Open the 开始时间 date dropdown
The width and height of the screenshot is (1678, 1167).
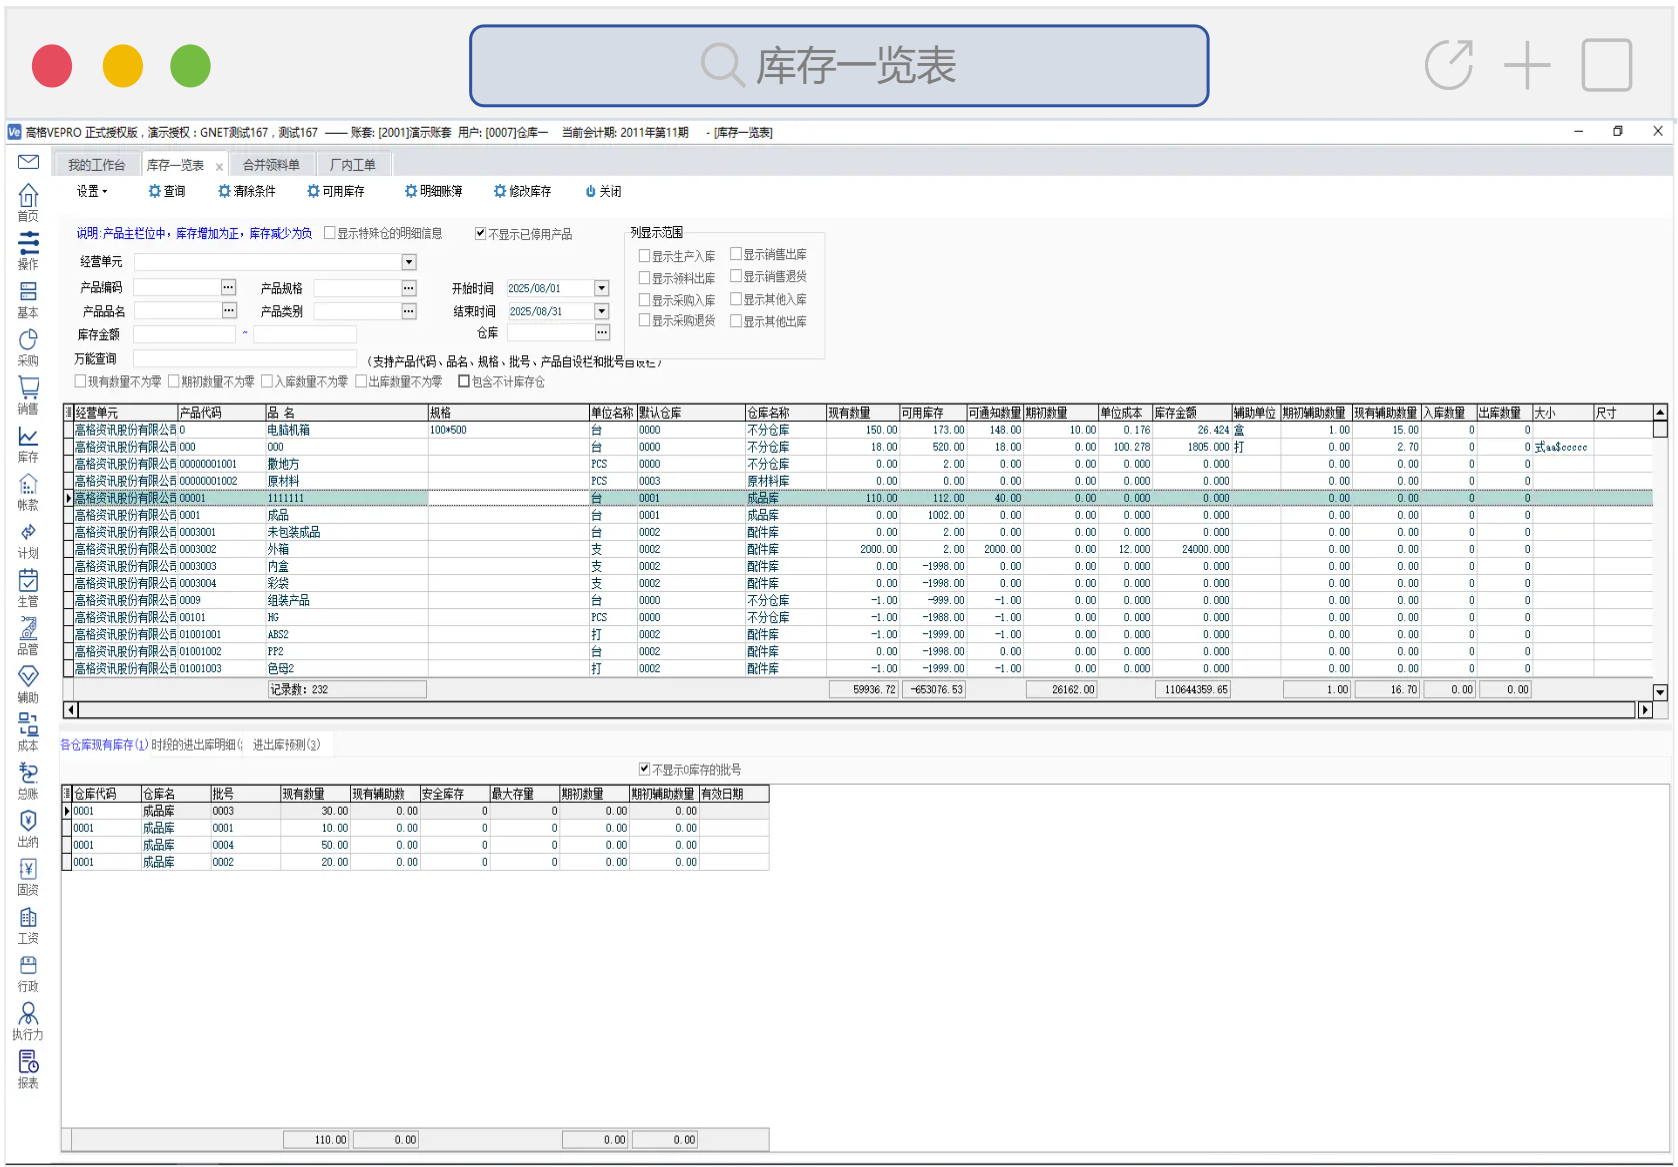click(602, 288)
